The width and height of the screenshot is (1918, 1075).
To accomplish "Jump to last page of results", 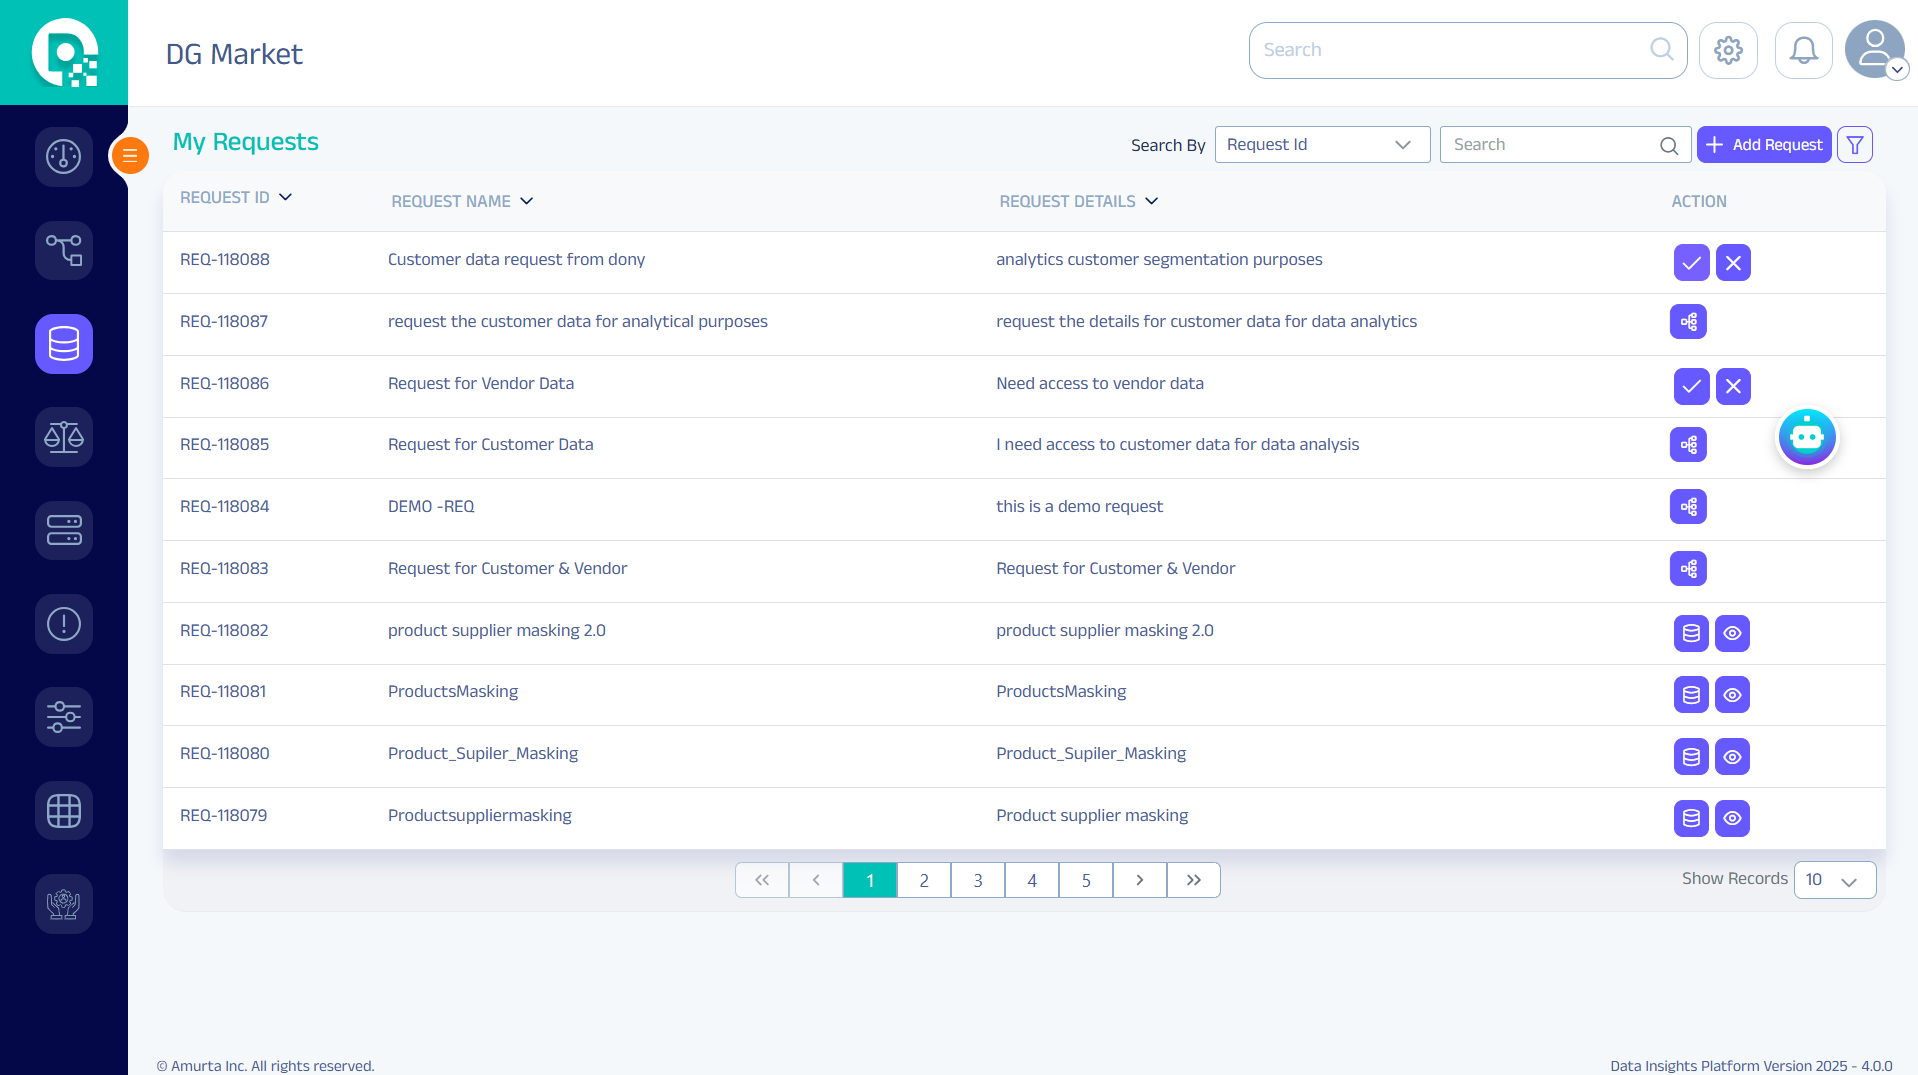I will tap(1193, 880).
